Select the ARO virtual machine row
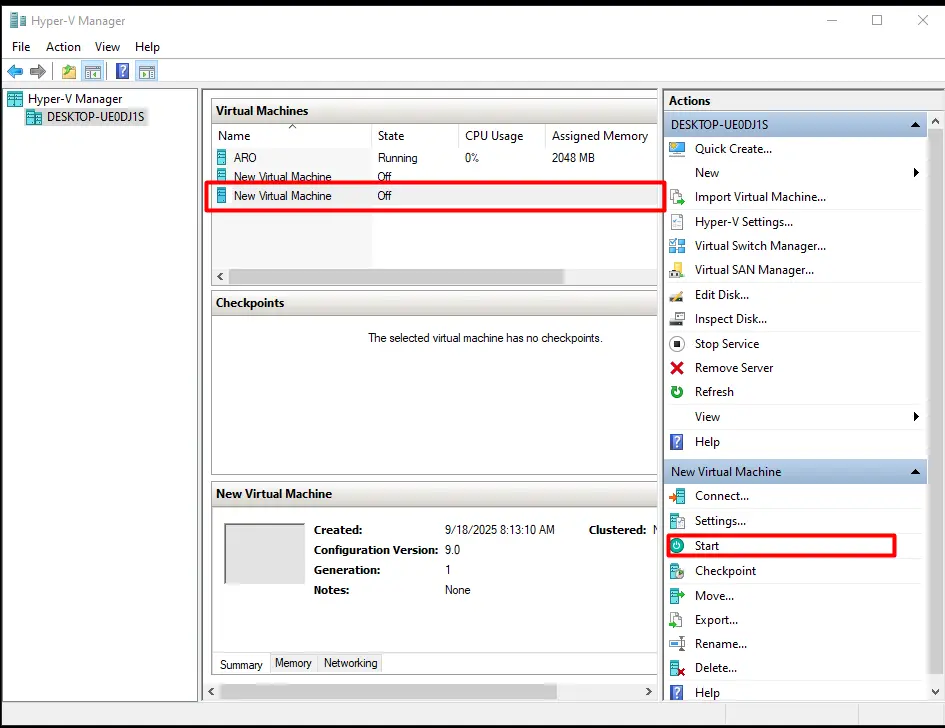The image size is (945, 728). [x=435, y=157]
